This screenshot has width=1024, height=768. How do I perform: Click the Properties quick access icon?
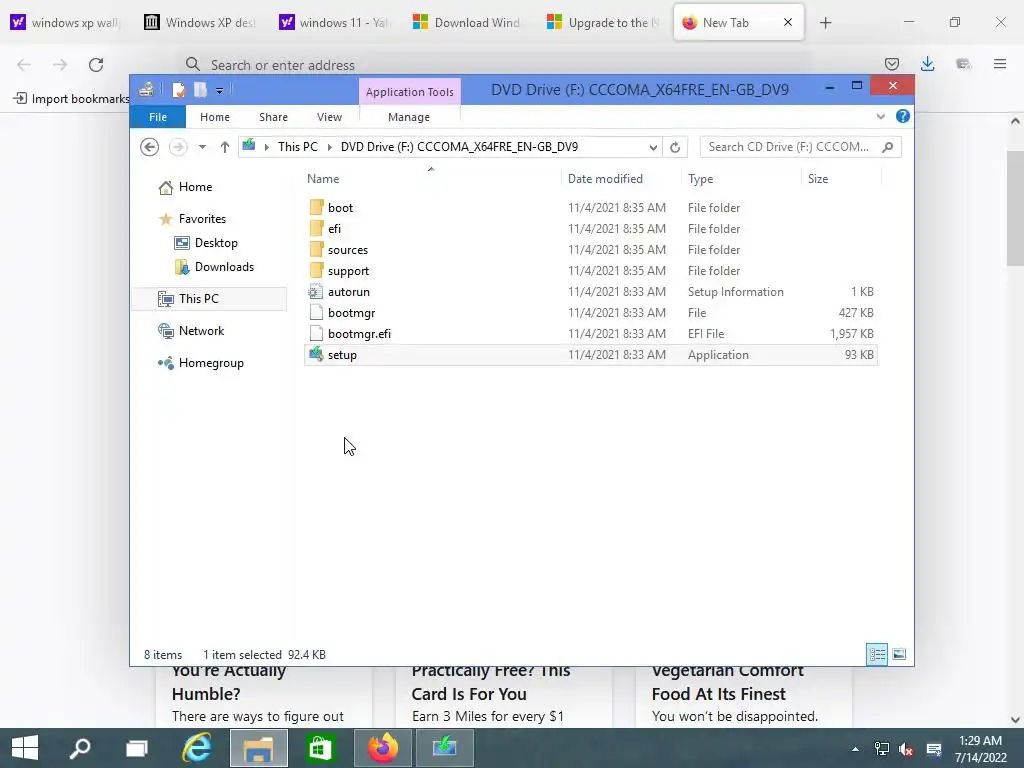pyautogui.click(x=178, y=90)
